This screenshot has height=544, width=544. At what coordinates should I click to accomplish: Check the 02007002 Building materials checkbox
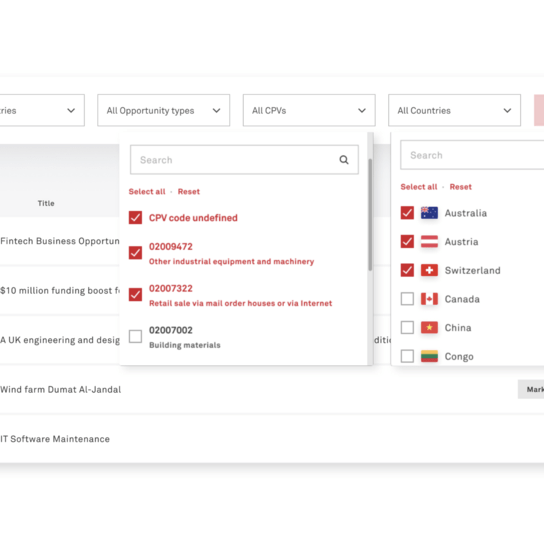[x=135, y=336]
